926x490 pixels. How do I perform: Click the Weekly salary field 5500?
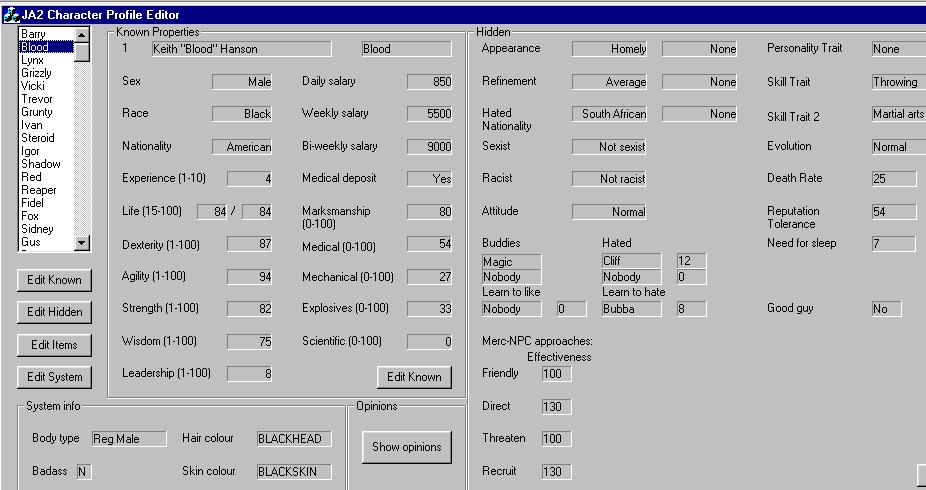tap(429, 113)
